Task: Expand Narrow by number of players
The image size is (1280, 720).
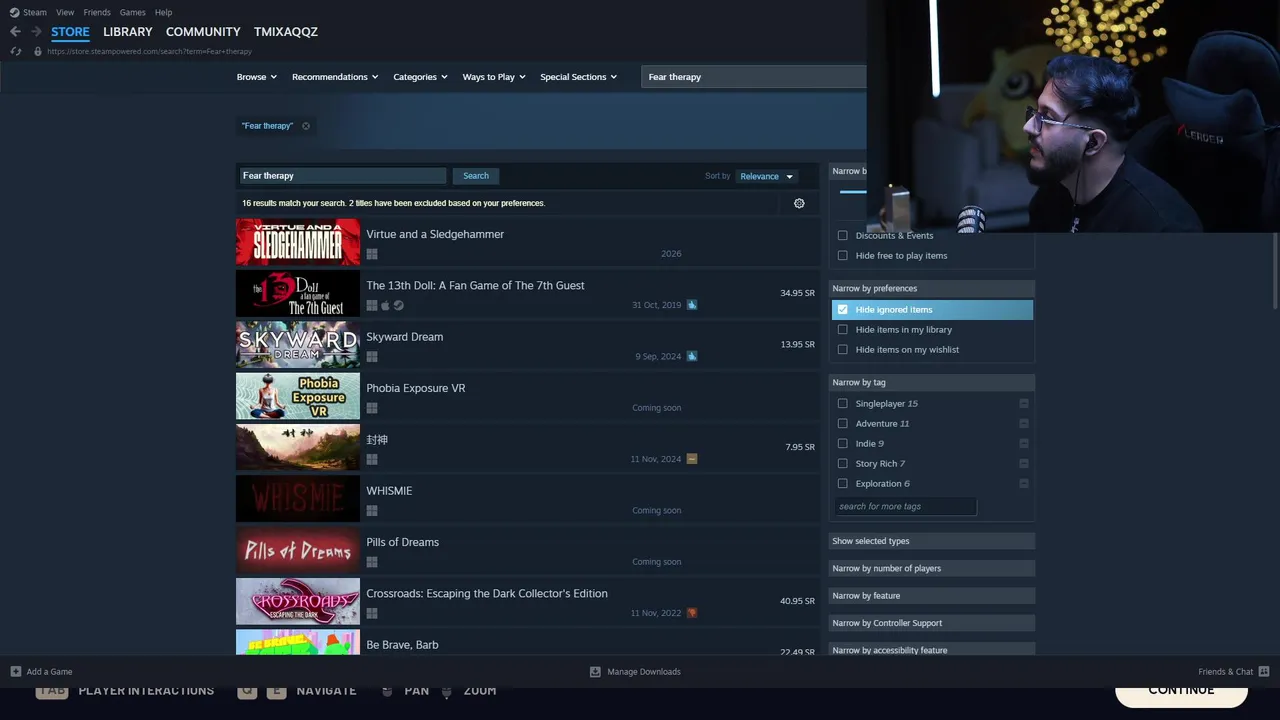Action: click(x=932, y=568)
